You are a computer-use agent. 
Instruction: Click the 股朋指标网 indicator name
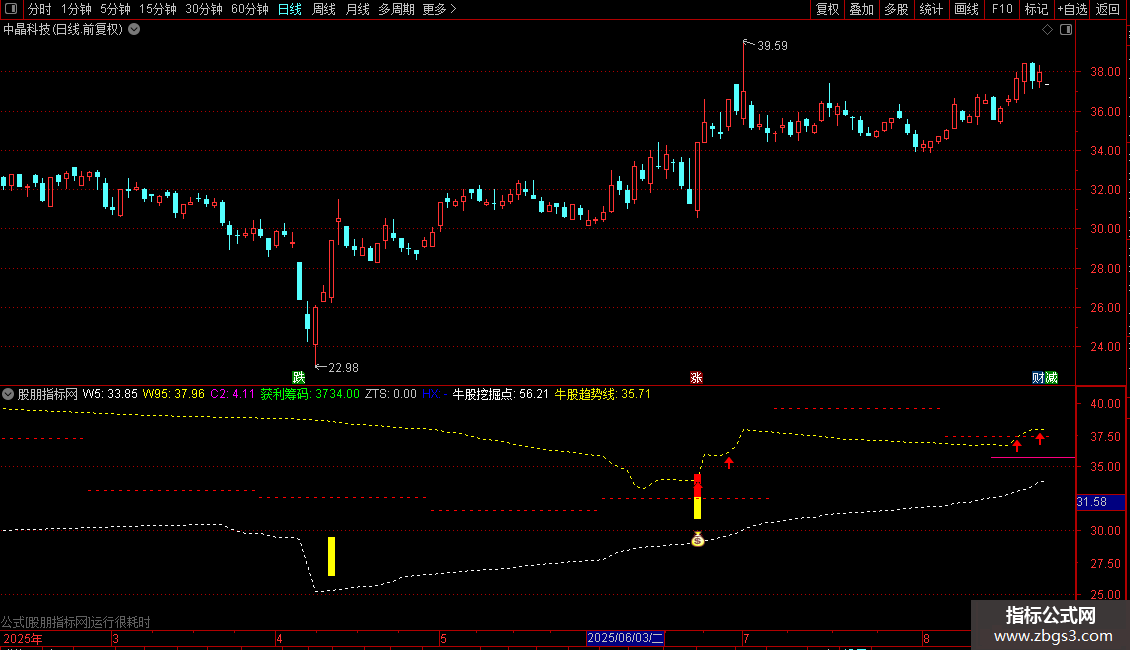pos(48,394)
